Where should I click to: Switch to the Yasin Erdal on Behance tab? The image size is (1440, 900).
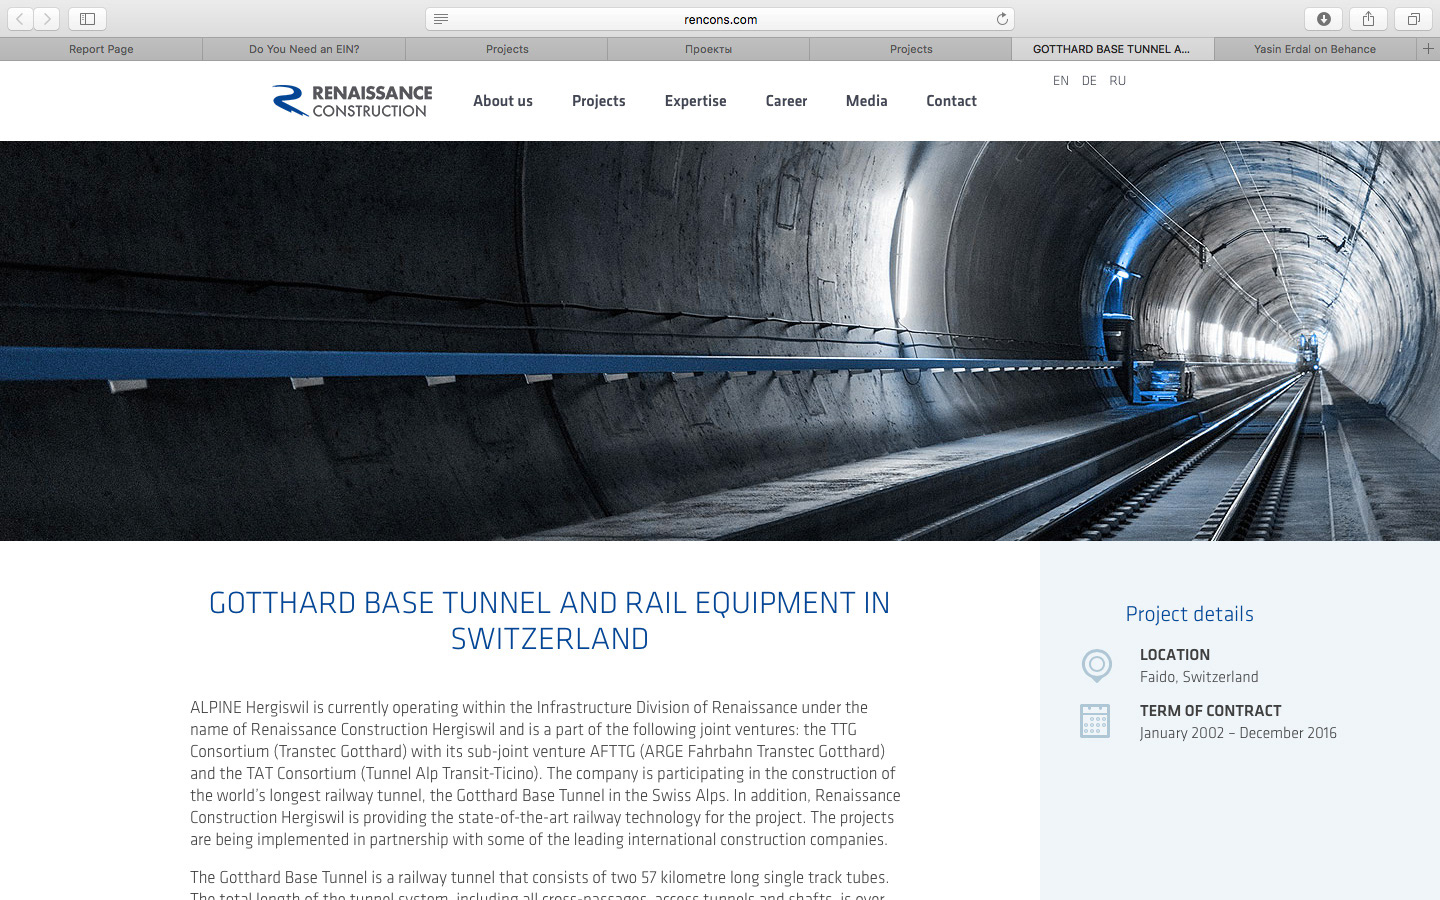coord(1315,49)
